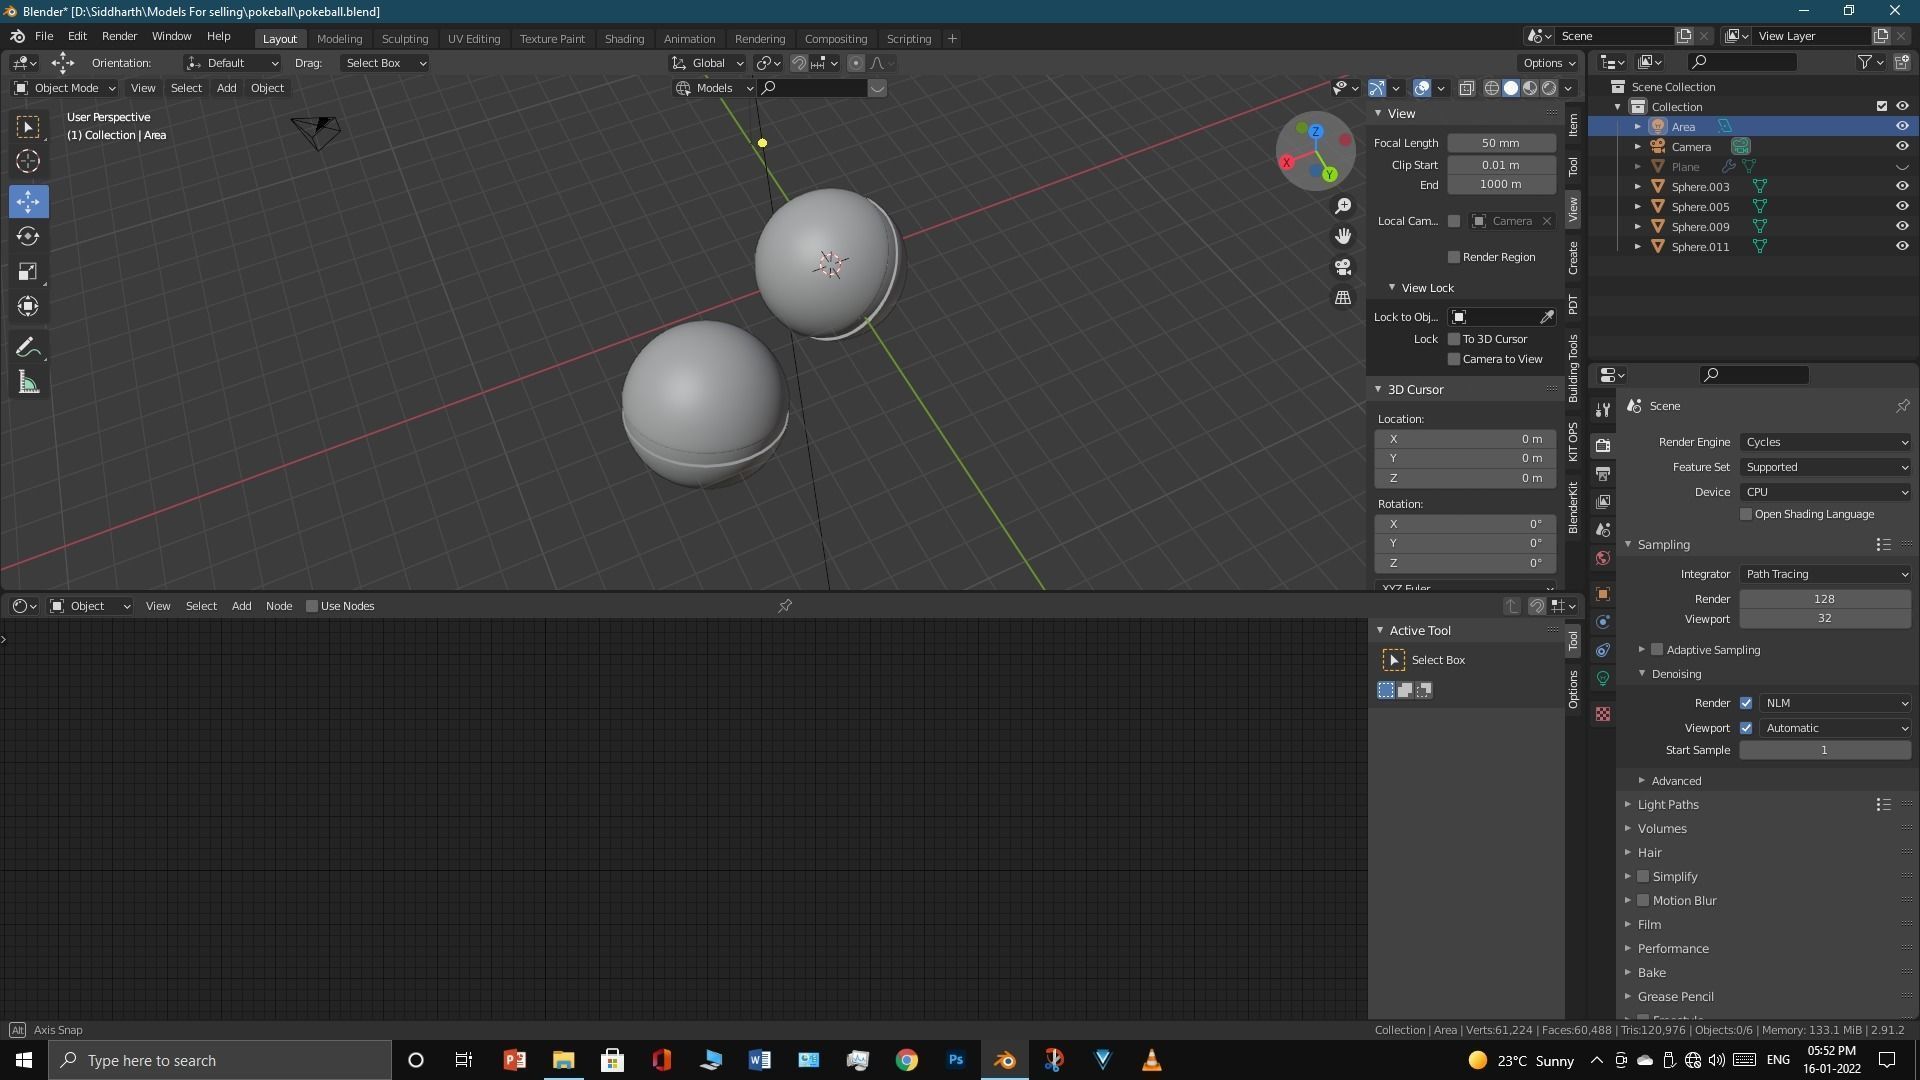
Task: Expand Sphere.005 in outliner
Action: [1638, 207]
